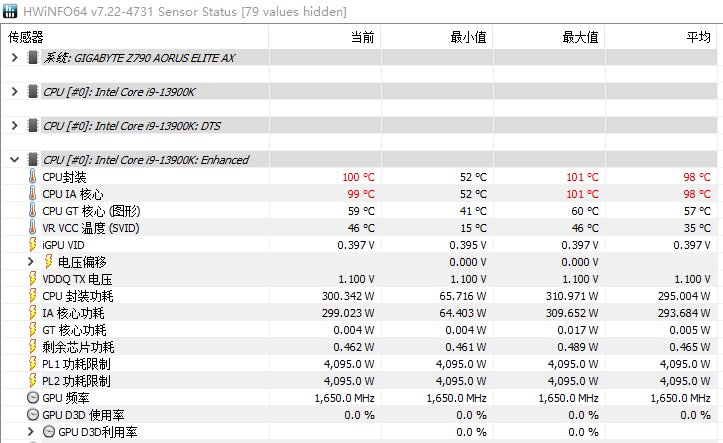This screenshot has width=723, height=443.
Task: Expand the GPU D3D利用率 sub-item
Action: click(x=31, y=432)
